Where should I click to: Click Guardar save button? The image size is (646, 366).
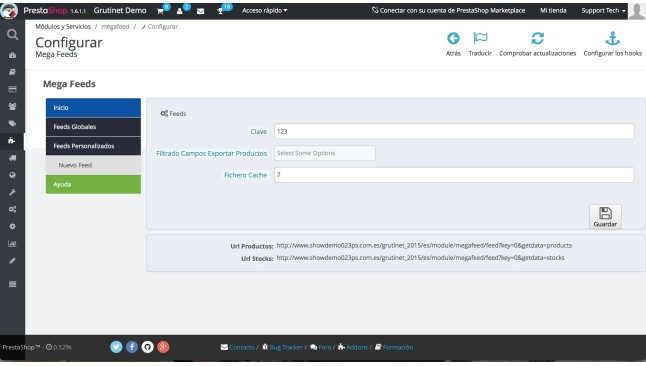coord(605,217)
